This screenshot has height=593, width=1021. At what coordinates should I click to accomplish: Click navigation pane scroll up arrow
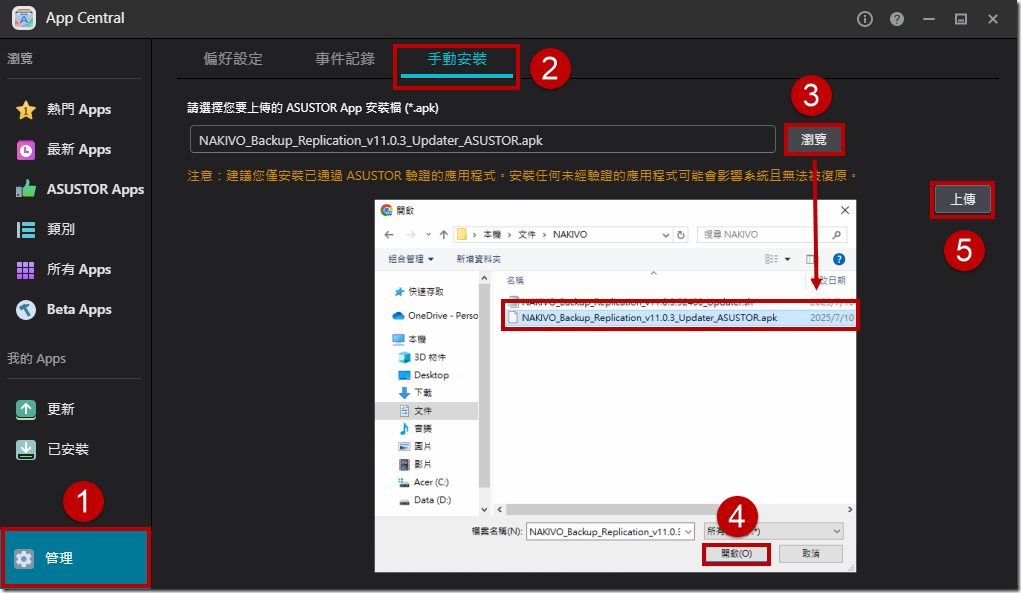click(x=484, y=278)
